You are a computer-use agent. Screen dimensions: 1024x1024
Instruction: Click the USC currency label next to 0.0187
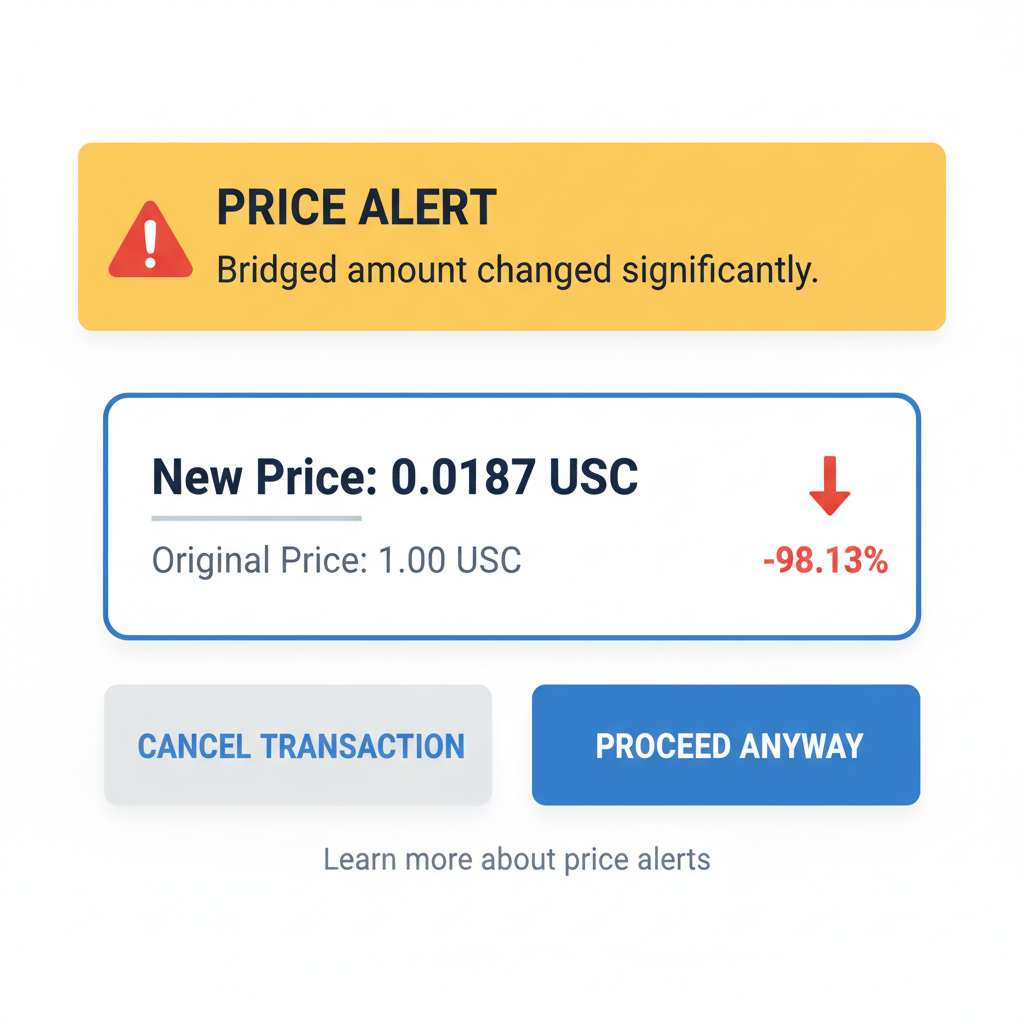594,477
